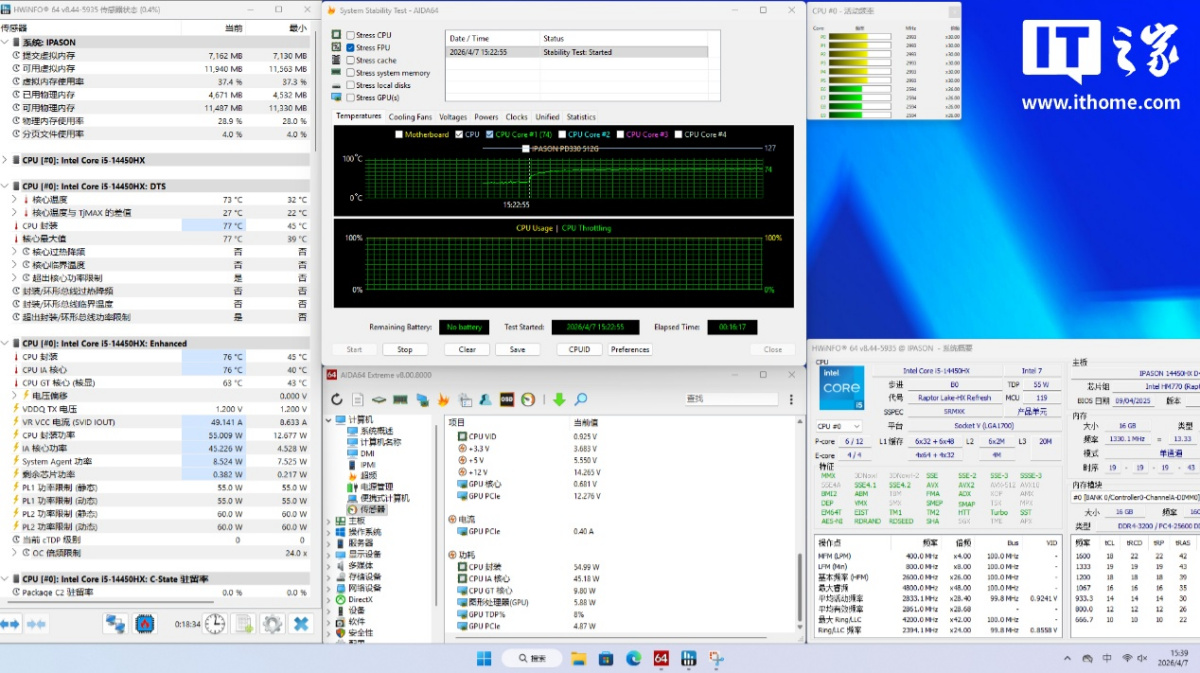Viewport: 1200px width, 673px height.
Task: Switch to the Cooling Fans tab
Action: (410, 117)
